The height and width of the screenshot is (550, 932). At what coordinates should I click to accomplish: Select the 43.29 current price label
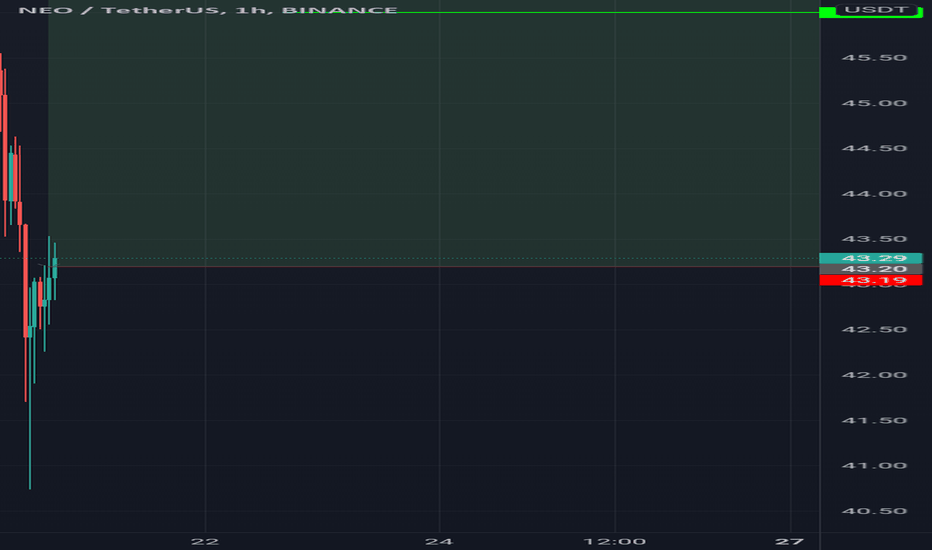coord(871,258)
